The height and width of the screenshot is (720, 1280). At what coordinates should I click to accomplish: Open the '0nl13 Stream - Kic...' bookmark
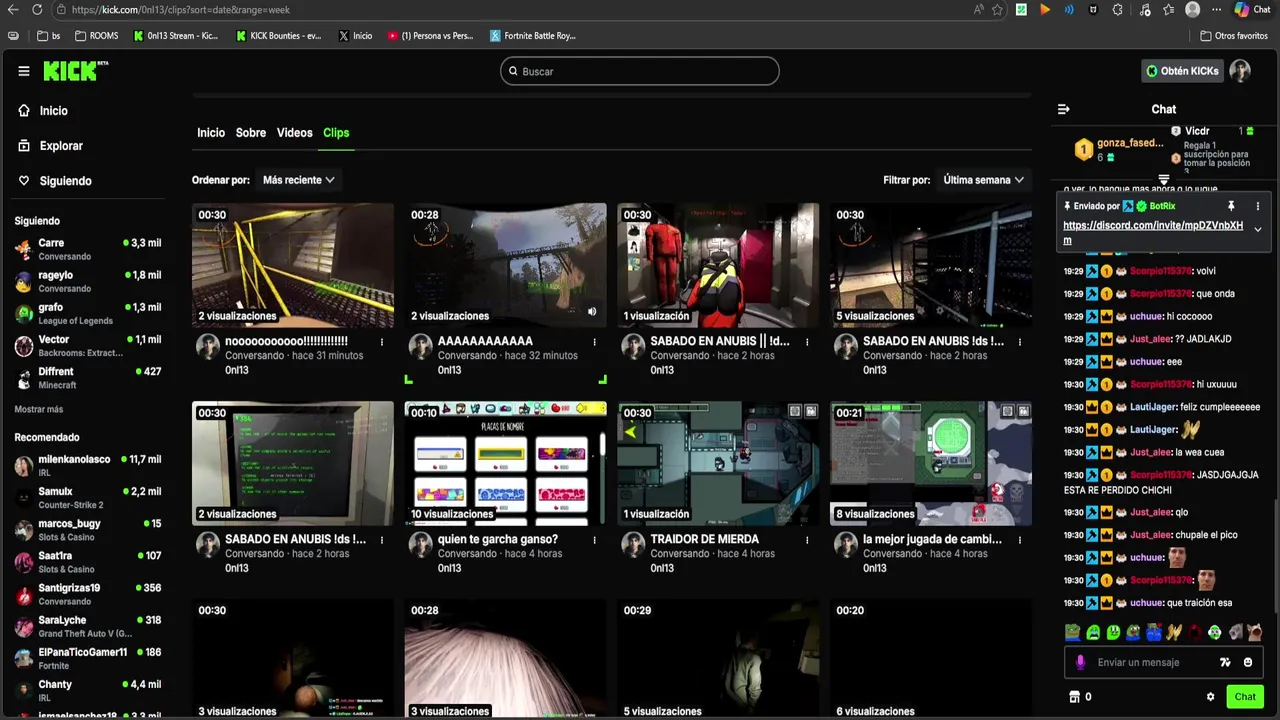pyautogui.click(x=176, y=36)
